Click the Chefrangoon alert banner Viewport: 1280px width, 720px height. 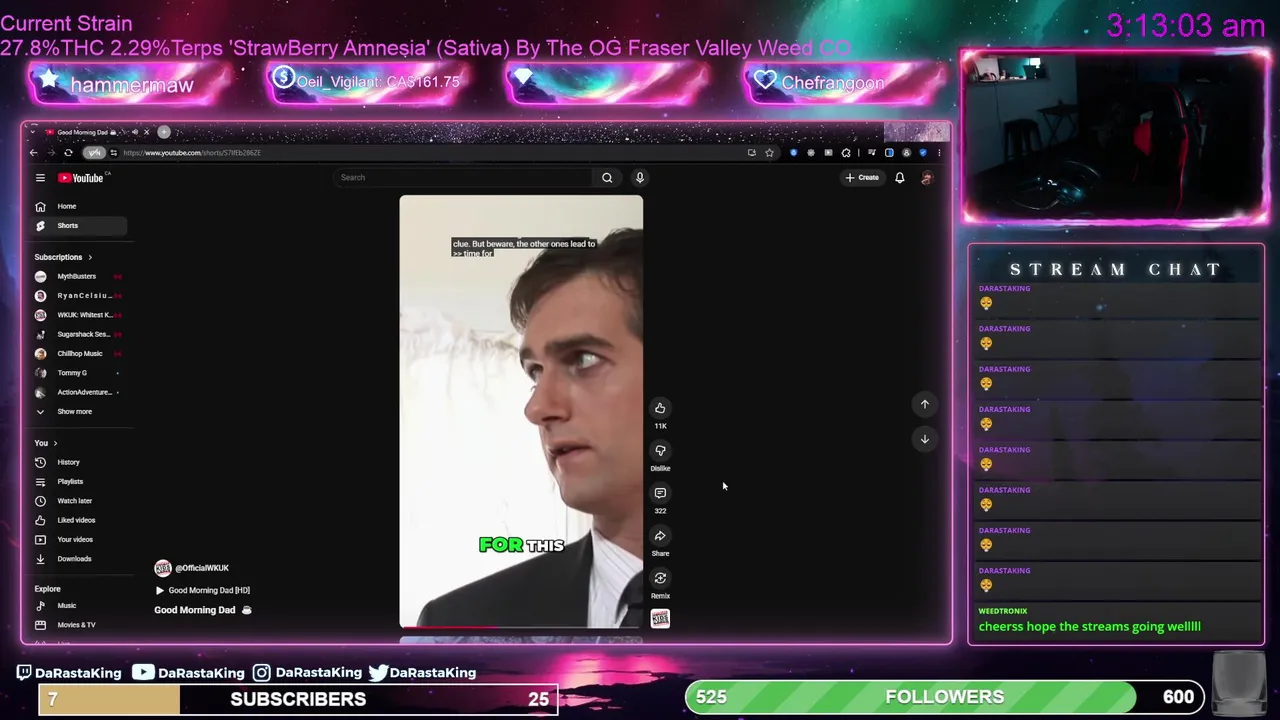coord(846,84)
